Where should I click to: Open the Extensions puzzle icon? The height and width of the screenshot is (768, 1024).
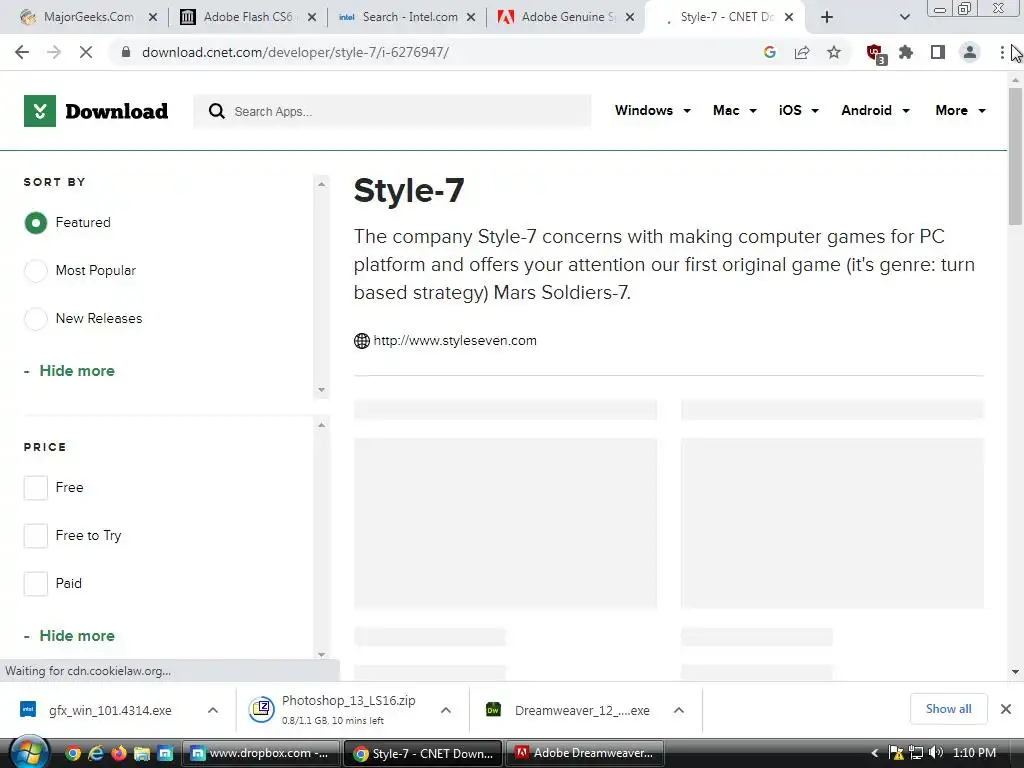pos(906,52)
